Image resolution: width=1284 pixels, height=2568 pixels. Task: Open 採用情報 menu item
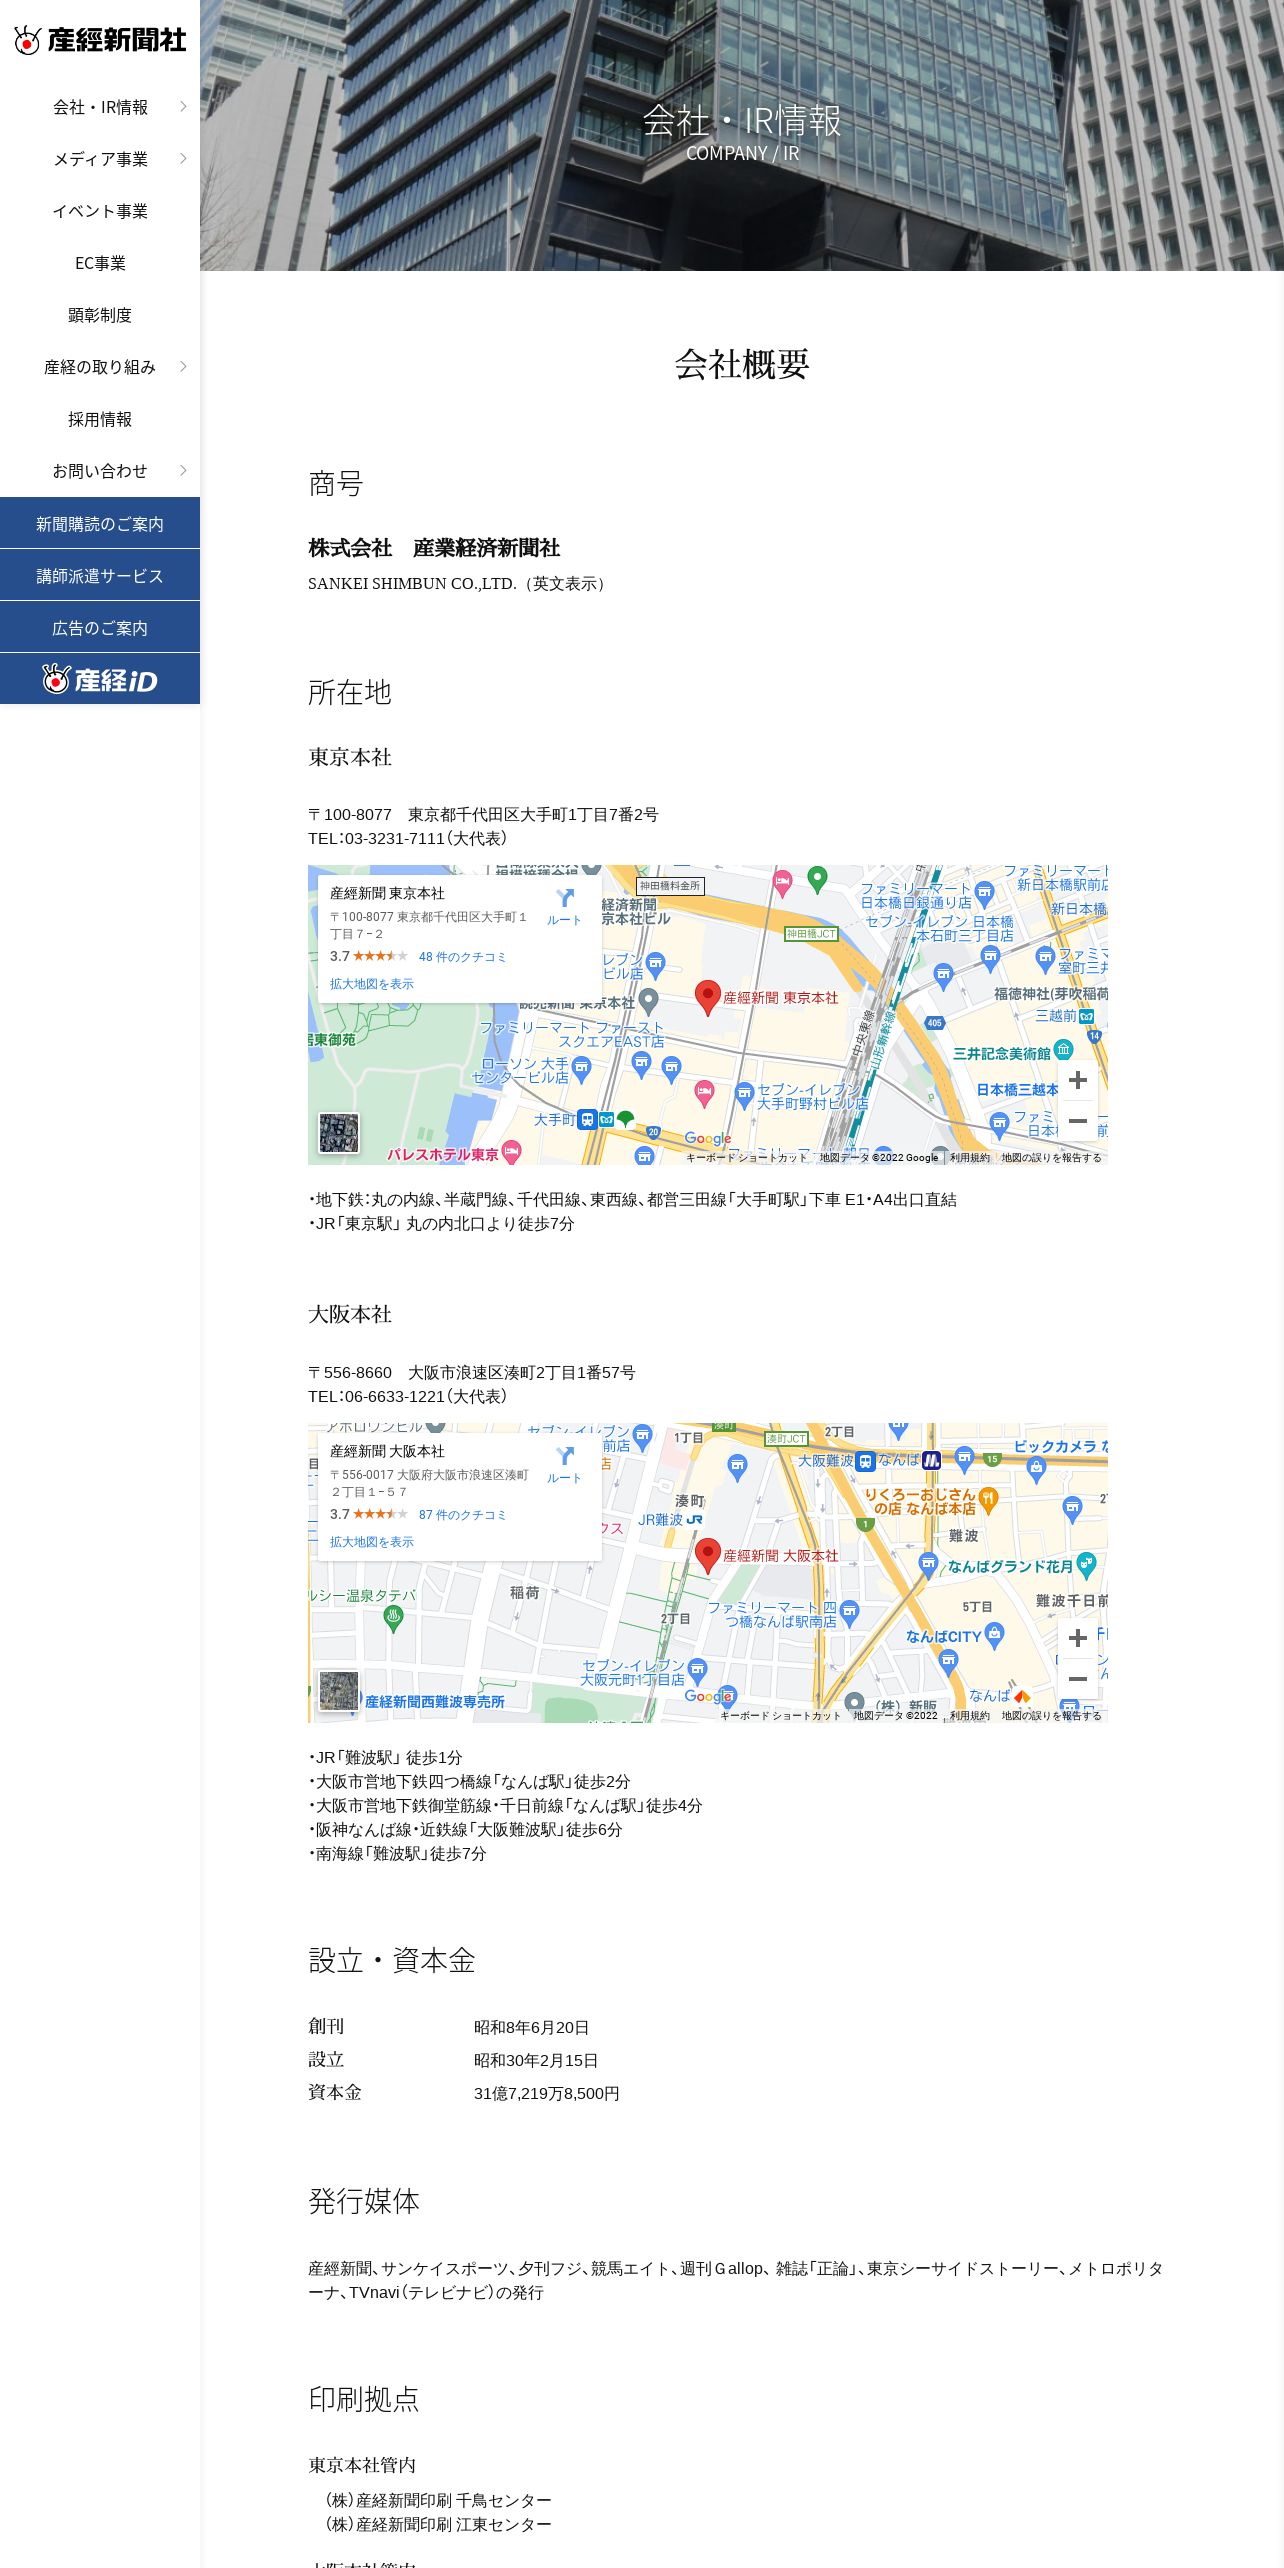click(x=100, y=419)
